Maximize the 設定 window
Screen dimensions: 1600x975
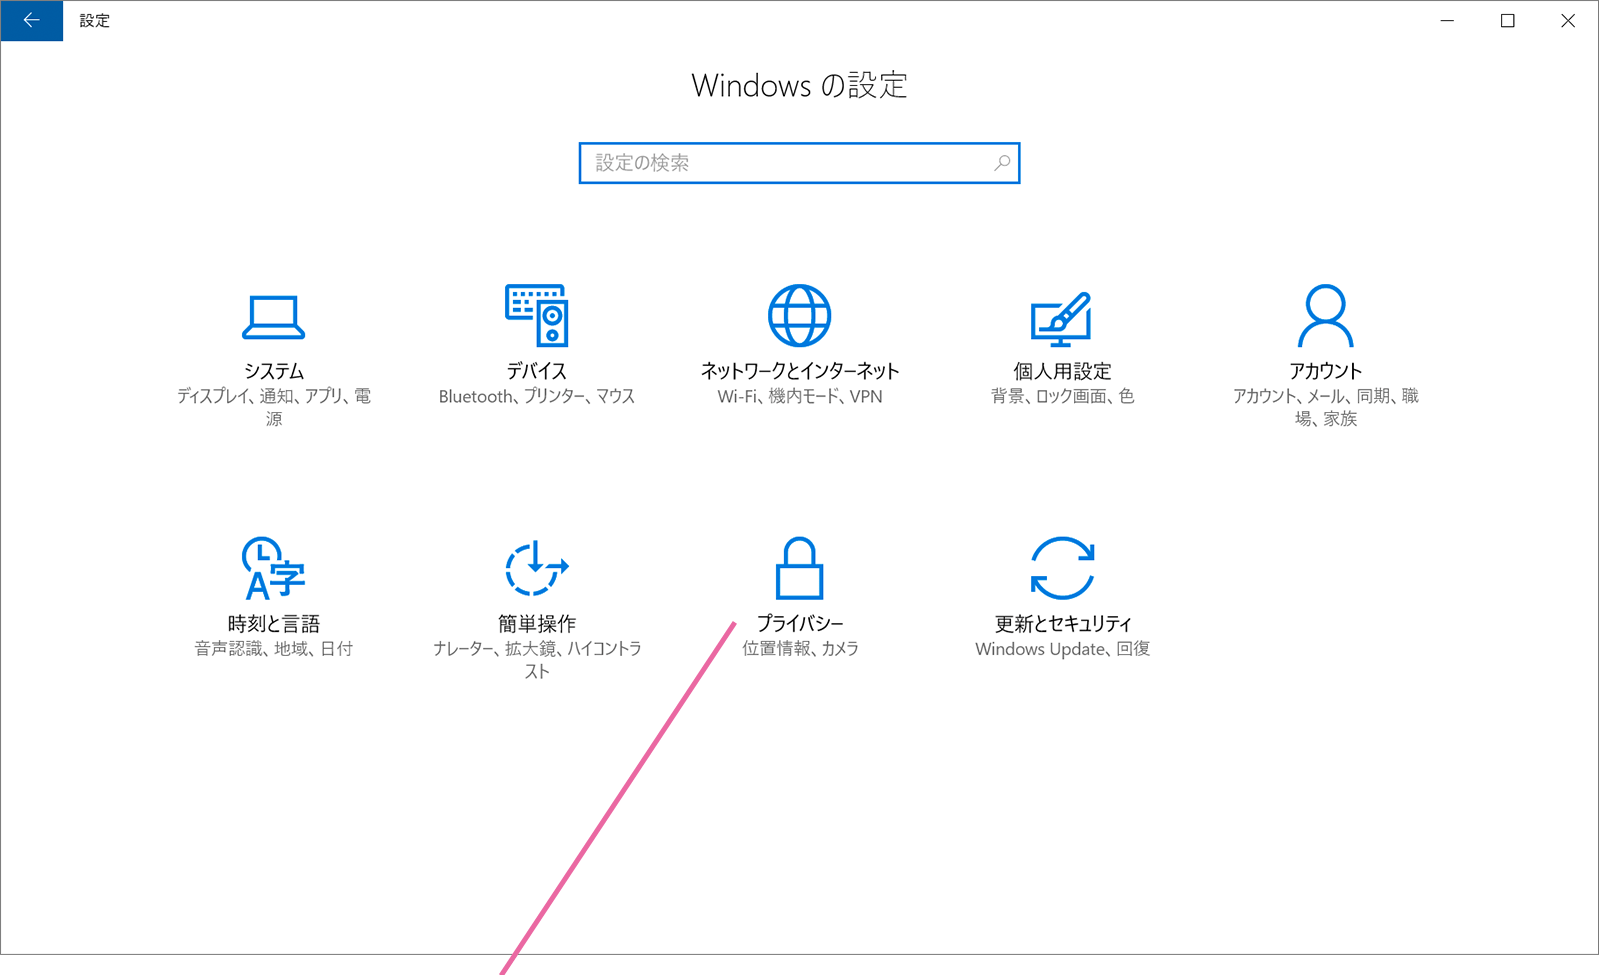[x=1508, y=20]
